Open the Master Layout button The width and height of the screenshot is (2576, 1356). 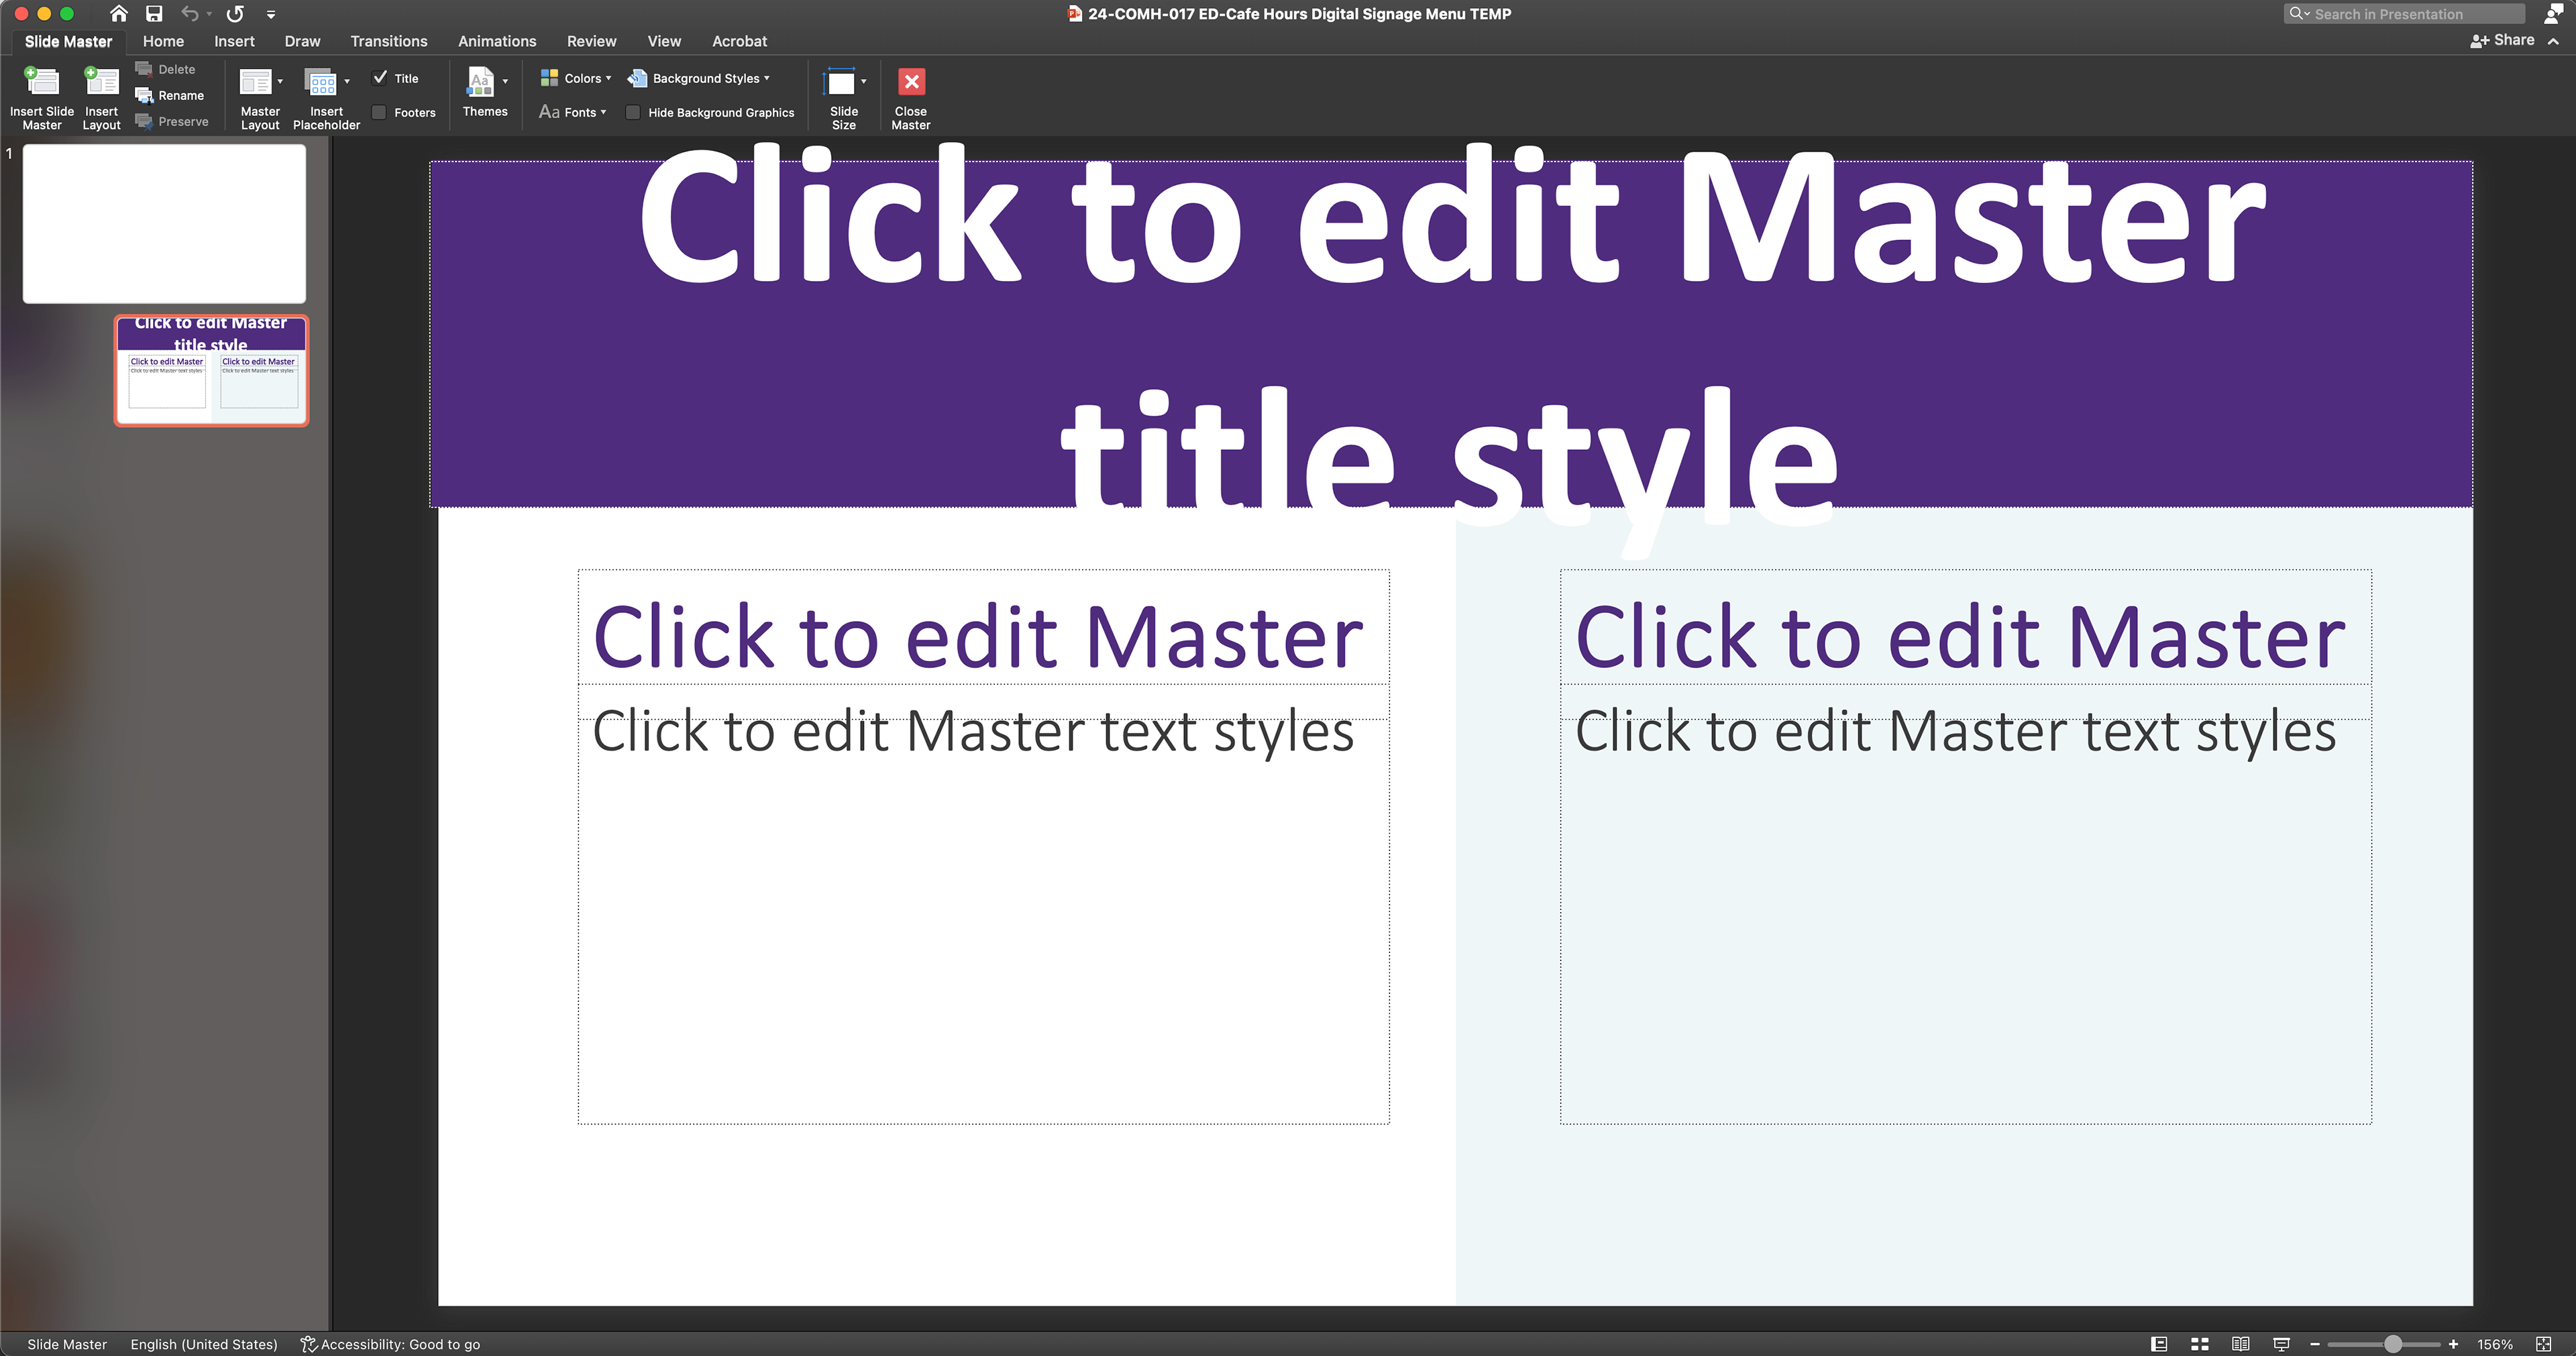click(x=258, y=97)
